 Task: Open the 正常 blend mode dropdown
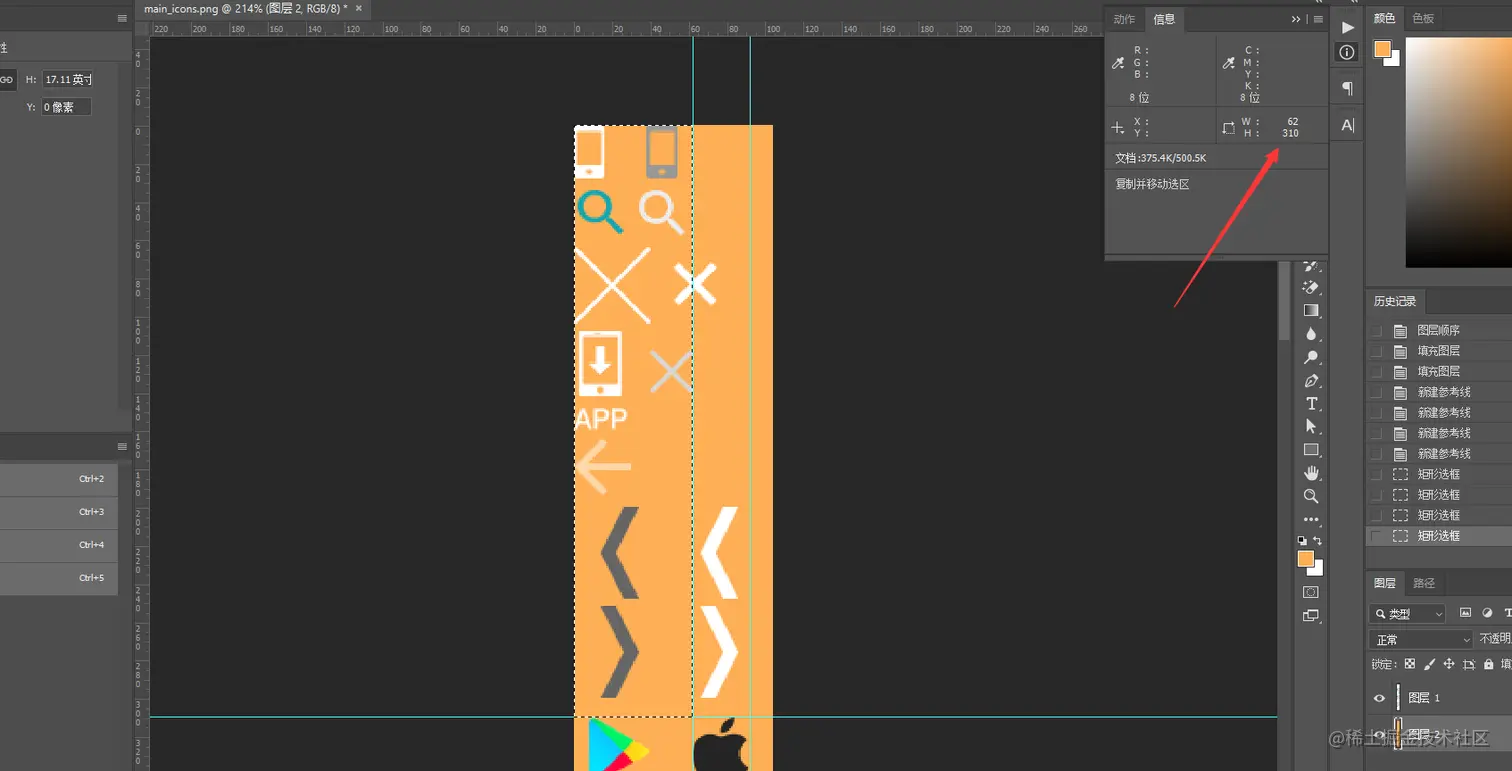tap(1421, 639)
